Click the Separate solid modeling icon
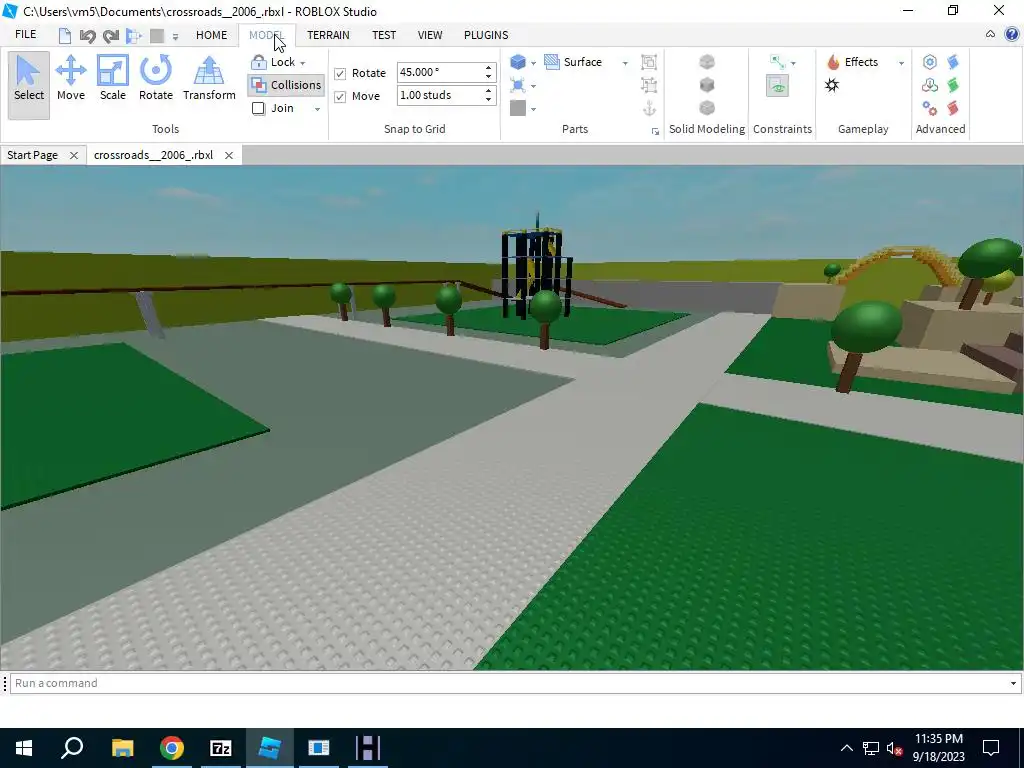 pyautogui.click(x=707, y=108)
